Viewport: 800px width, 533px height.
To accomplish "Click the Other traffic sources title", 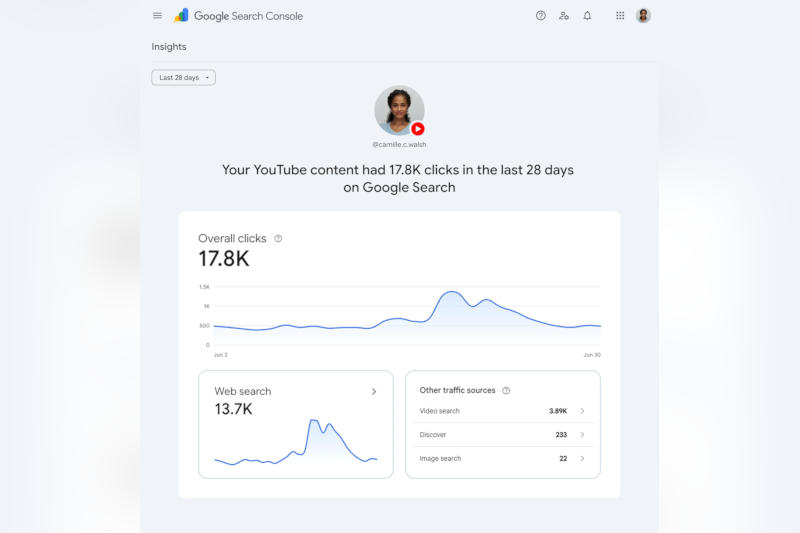I will 457,390.
